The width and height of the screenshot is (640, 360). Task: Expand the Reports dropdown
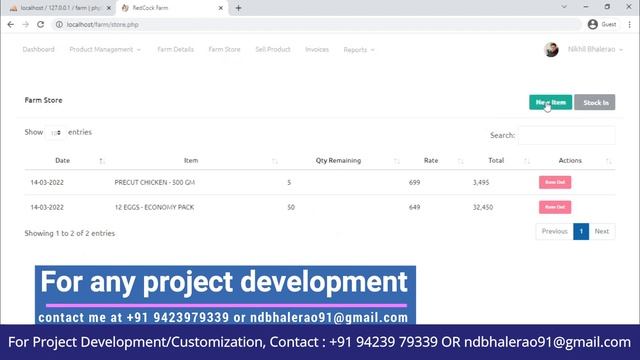(359, 50)
